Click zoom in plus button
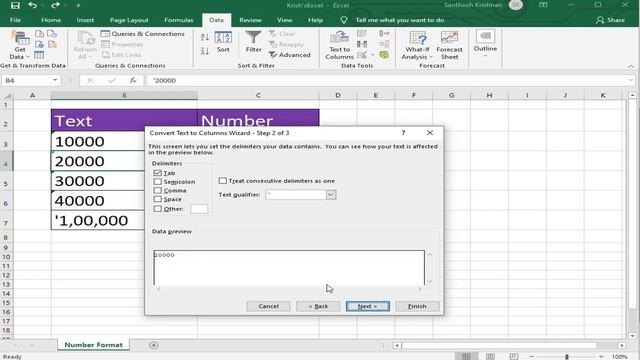Image resolution: width=640 pixels, height=360 pixels. pos(601,357)
